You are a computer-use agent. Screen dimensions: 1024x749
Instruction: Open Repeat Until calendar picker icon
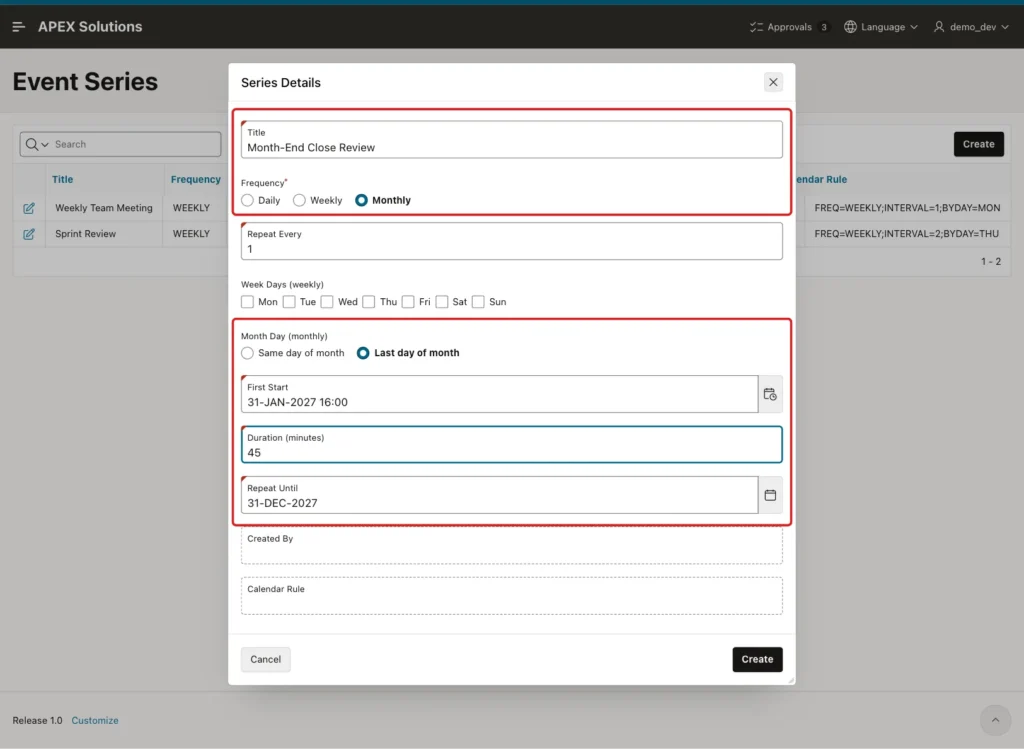click(x=770, y=495)
